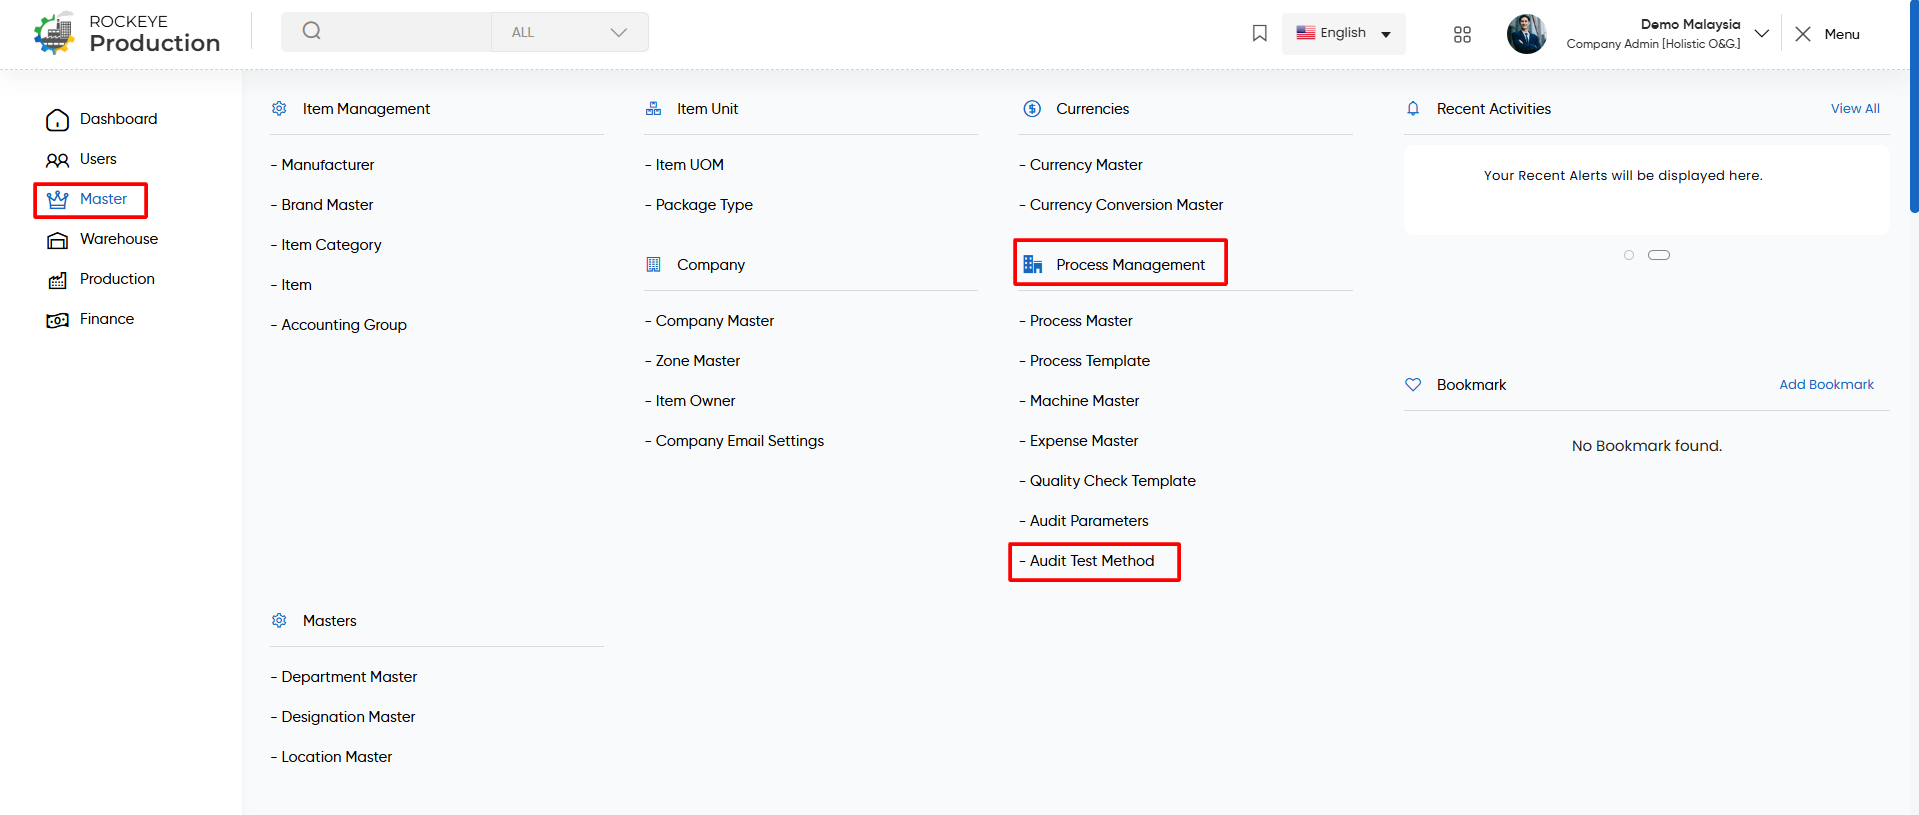Expand the Demo Malaysia account chevron
Image resolution: width=1919 pixels, height=815 pixels.
[x=1762, y=33]
